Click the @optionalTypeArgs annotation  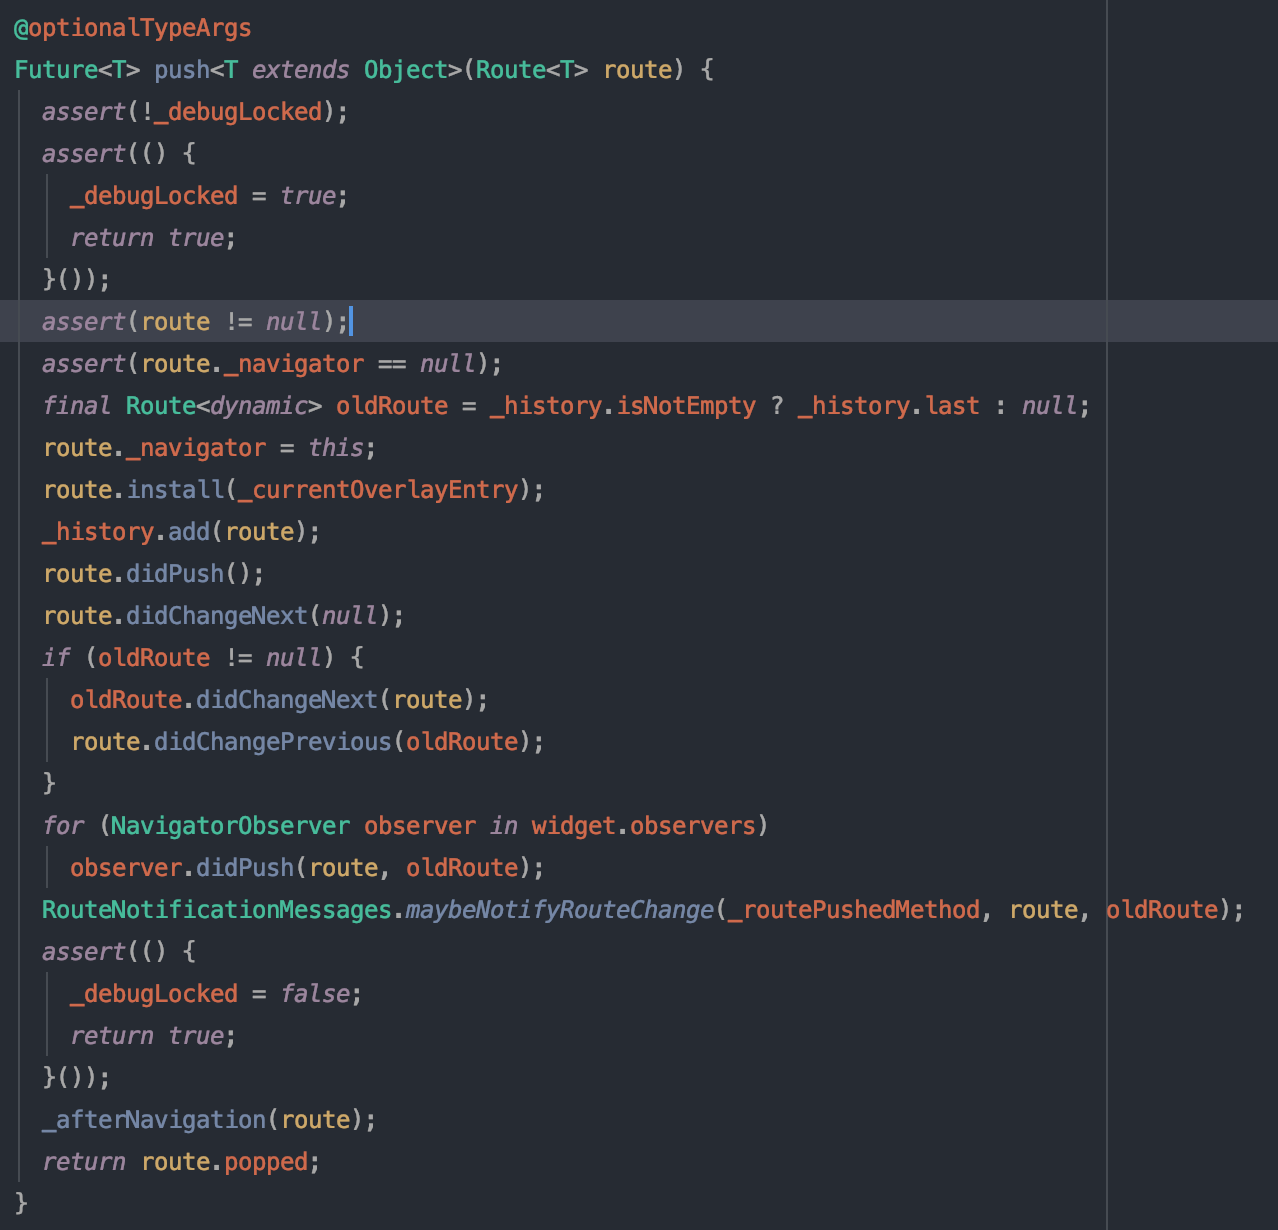click(x=132, y=28)
